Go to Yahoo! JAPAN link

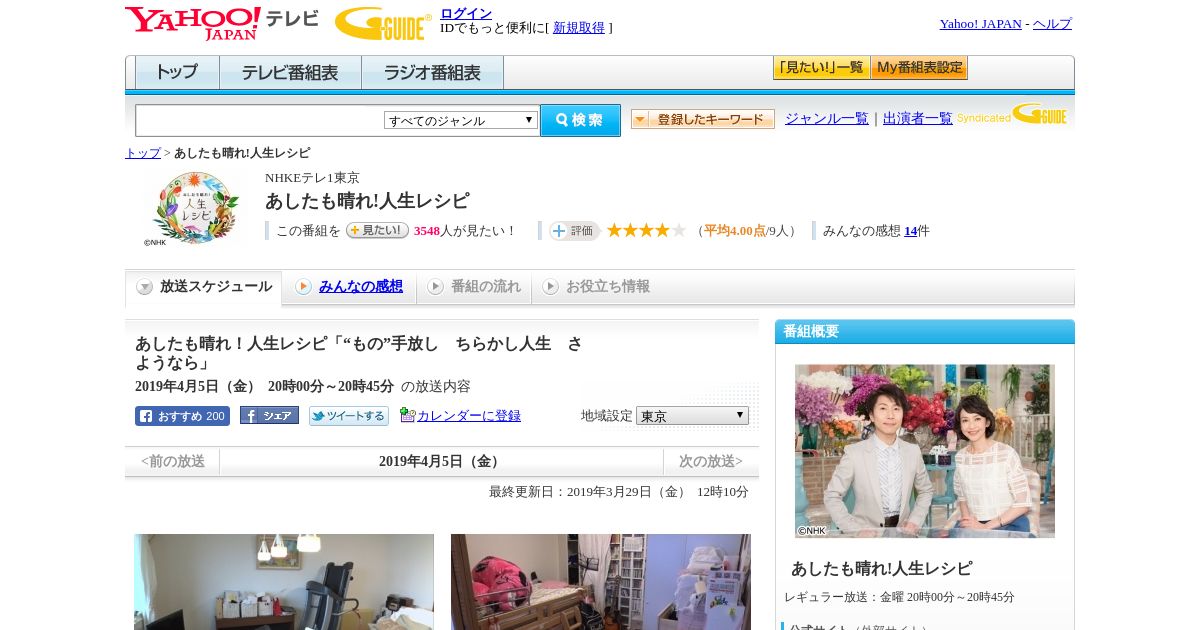tap(980, 24)
